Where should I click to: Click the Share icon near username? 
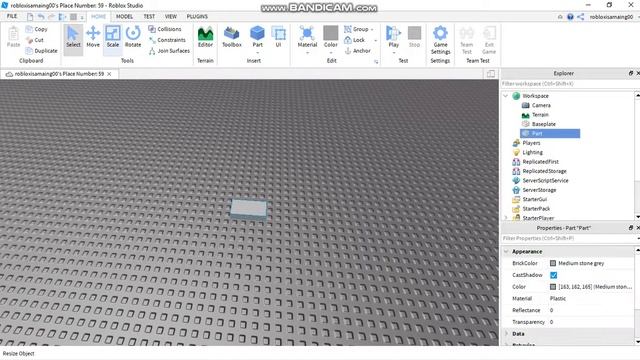tap(581, 17)
